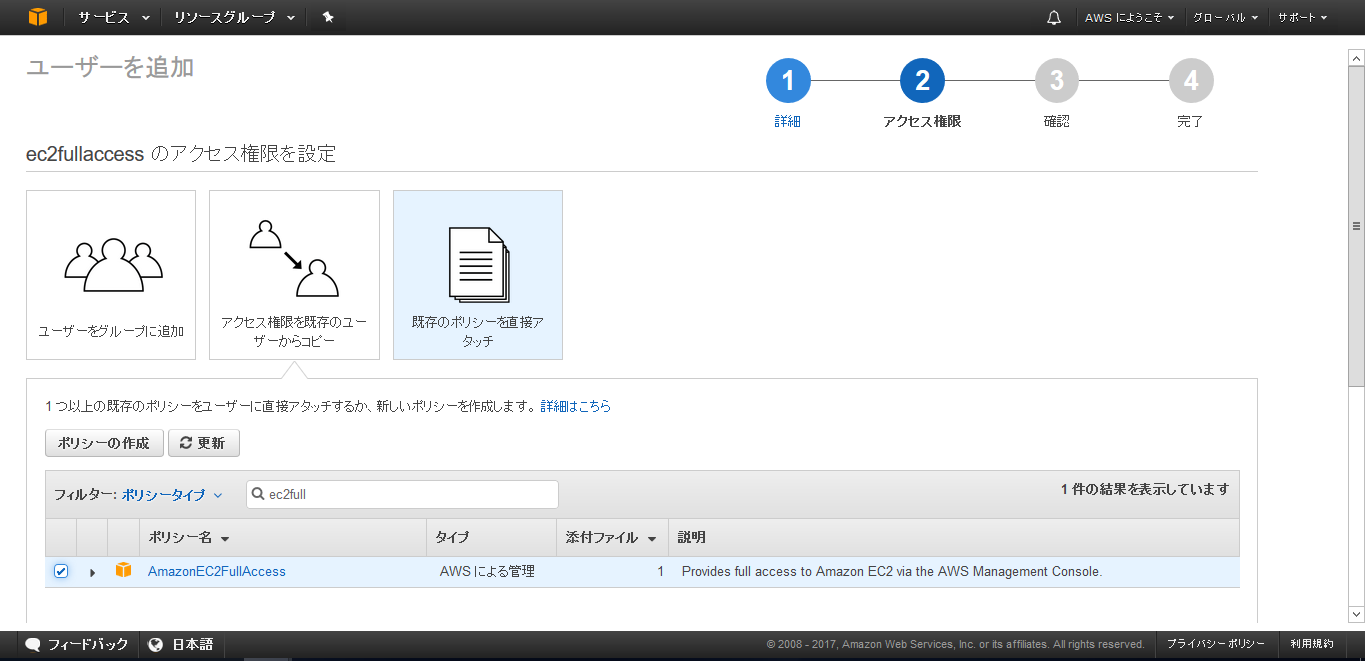Change language via 日本語 button
The image size is (1365, 661).
tap(181, 645)
